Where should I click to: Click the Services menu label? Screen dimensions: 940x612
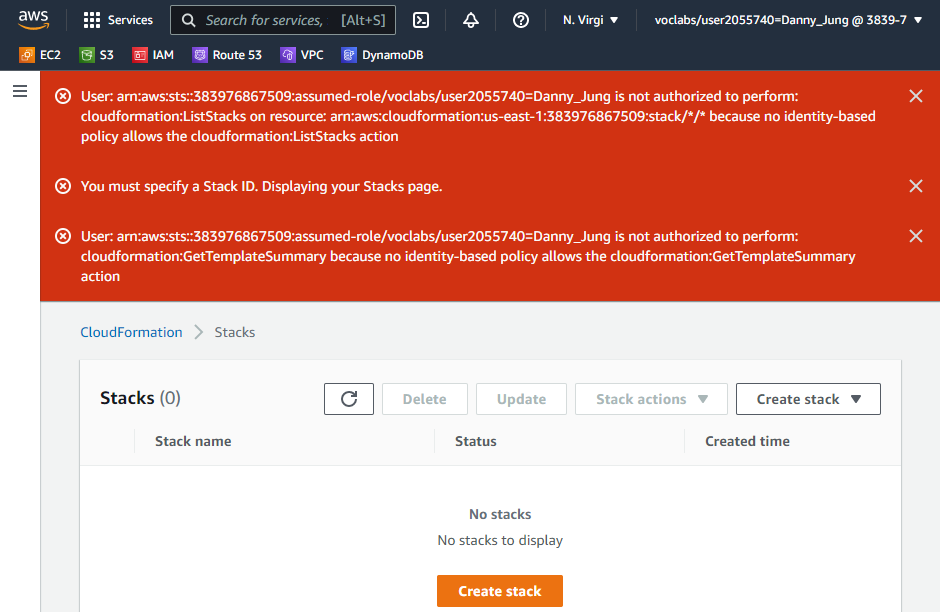click(130, 20)
